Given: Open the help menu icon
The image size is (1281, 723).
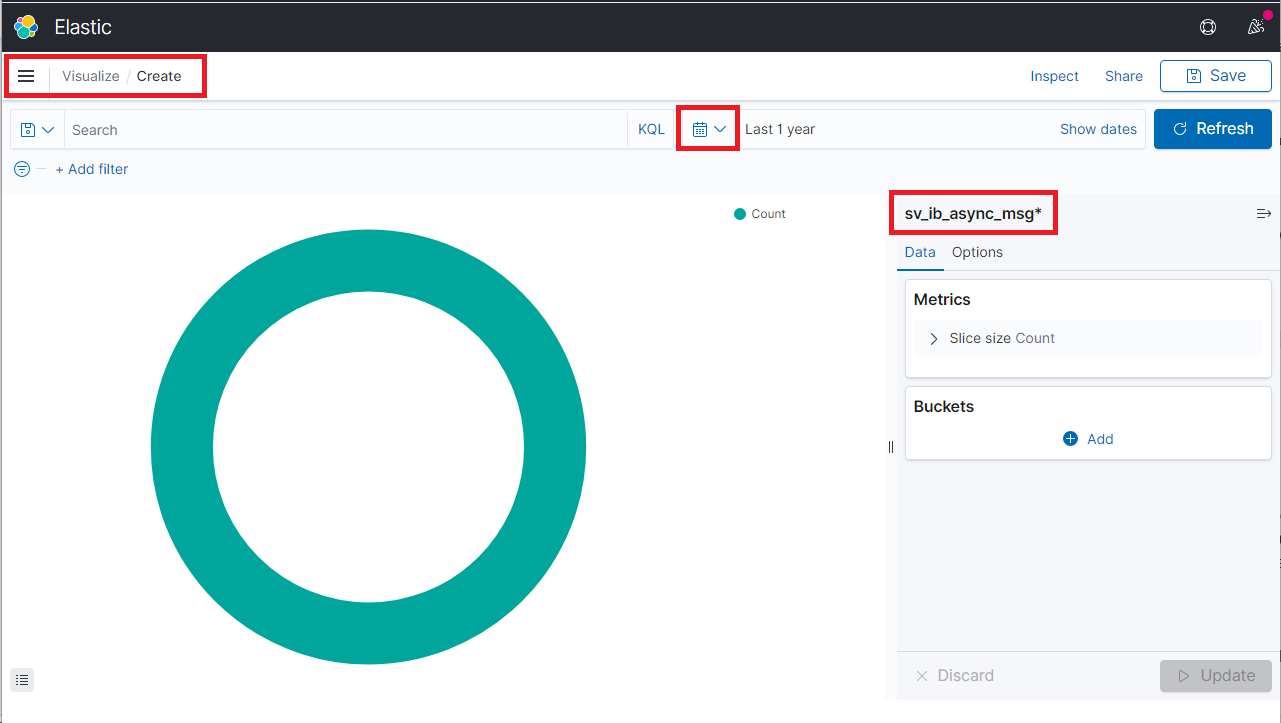Looking at the screenshot, I should (1208, 27).
